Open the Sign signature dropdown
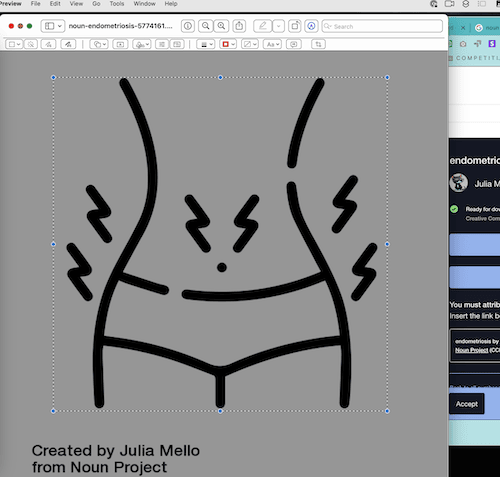Screen dimensions: 500x477 coord(142,44)
